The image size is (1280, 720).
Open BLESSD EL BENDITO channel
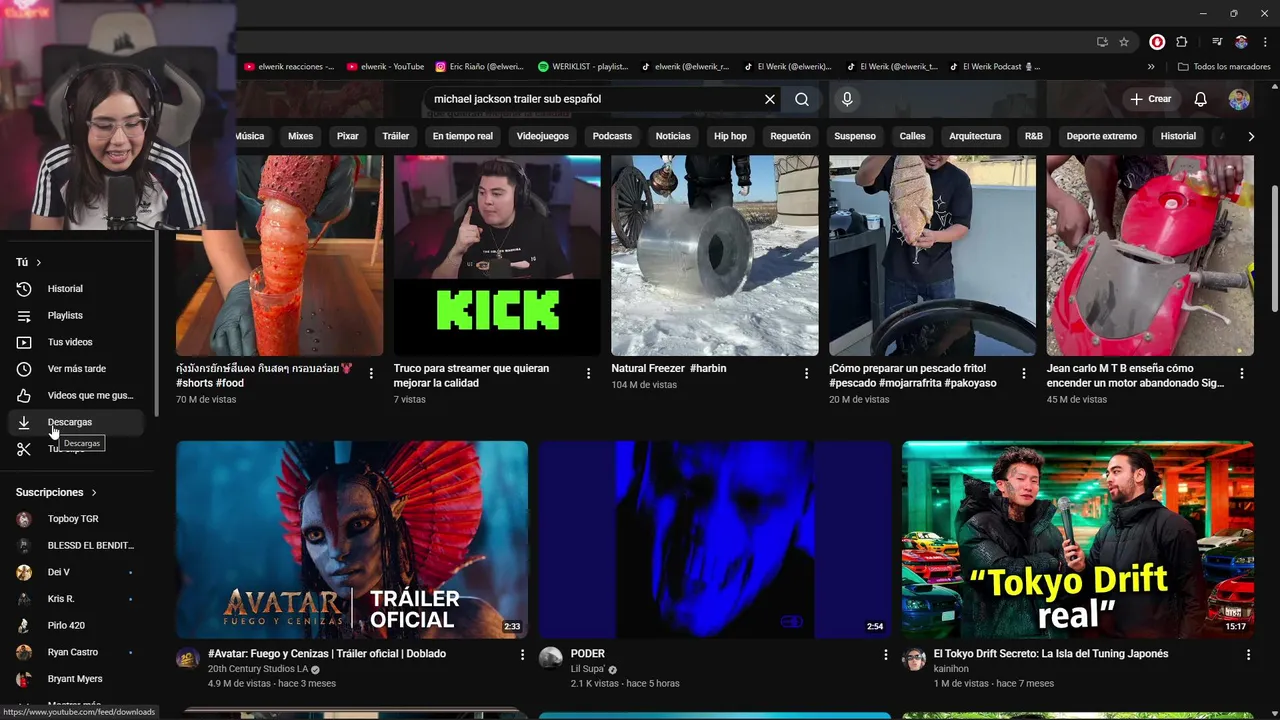click(x=78, y=545)
